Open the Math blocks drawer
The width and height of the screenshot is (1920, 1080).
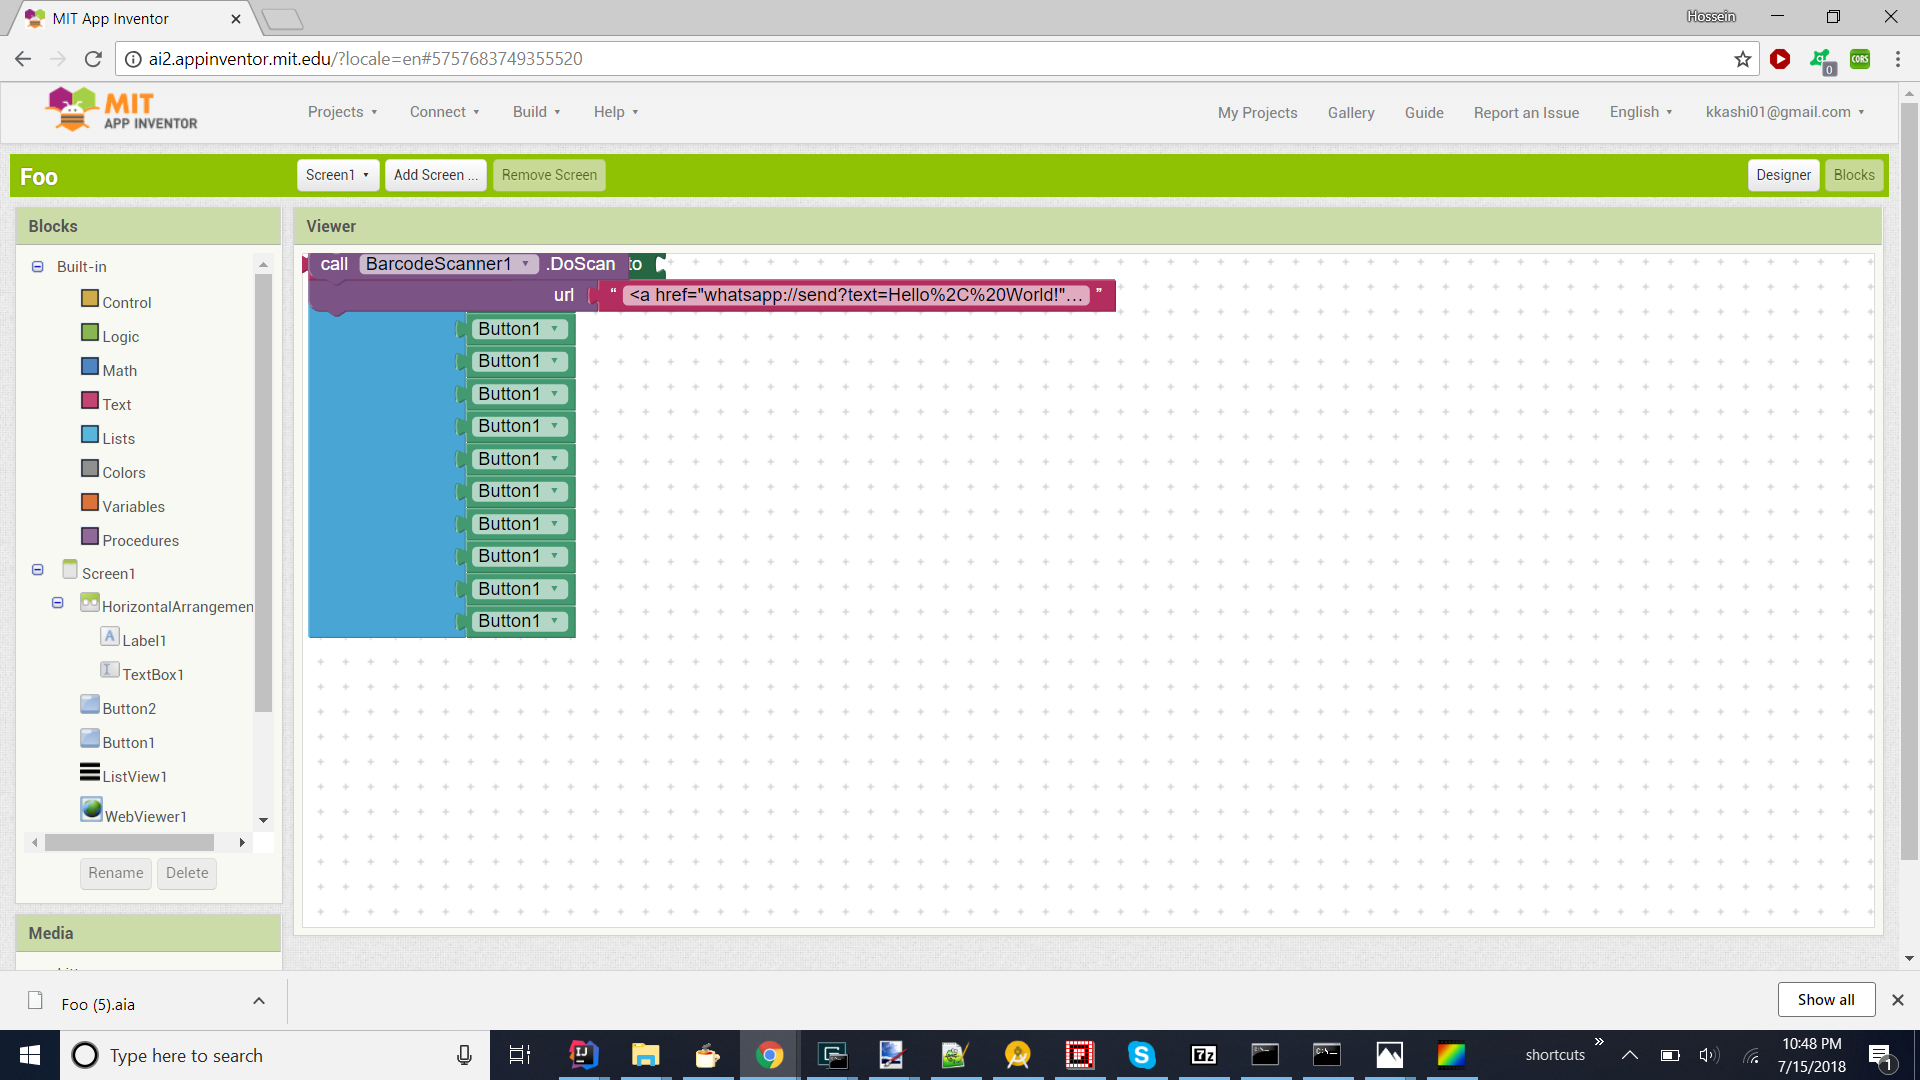click(120, 370)
